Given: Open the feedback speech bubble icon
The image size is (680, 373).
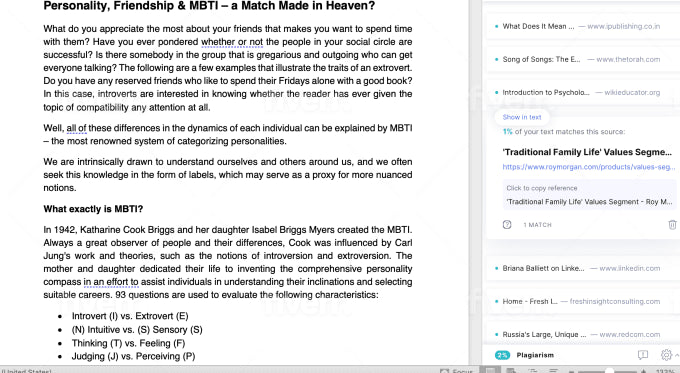Looking at the screenshot, I should 643,355.
